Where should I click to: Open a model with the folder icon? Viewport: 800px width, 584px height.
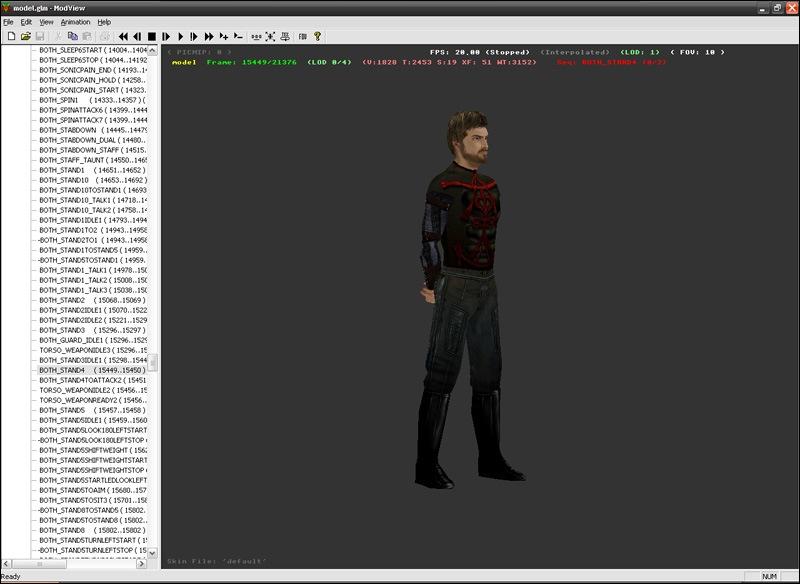click(25, 36)
